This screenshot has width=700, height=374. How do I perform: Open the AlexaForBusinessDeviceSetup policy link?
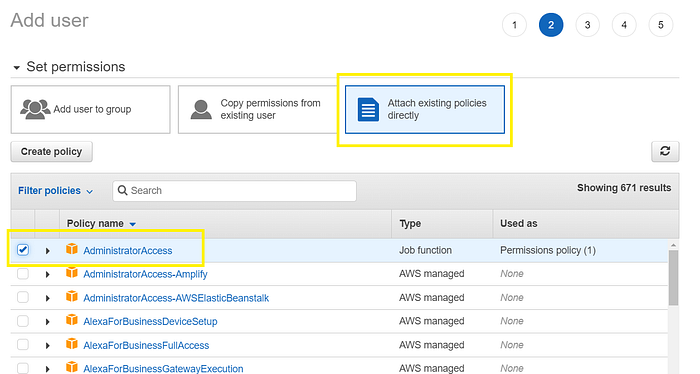[x=150, y=321]
